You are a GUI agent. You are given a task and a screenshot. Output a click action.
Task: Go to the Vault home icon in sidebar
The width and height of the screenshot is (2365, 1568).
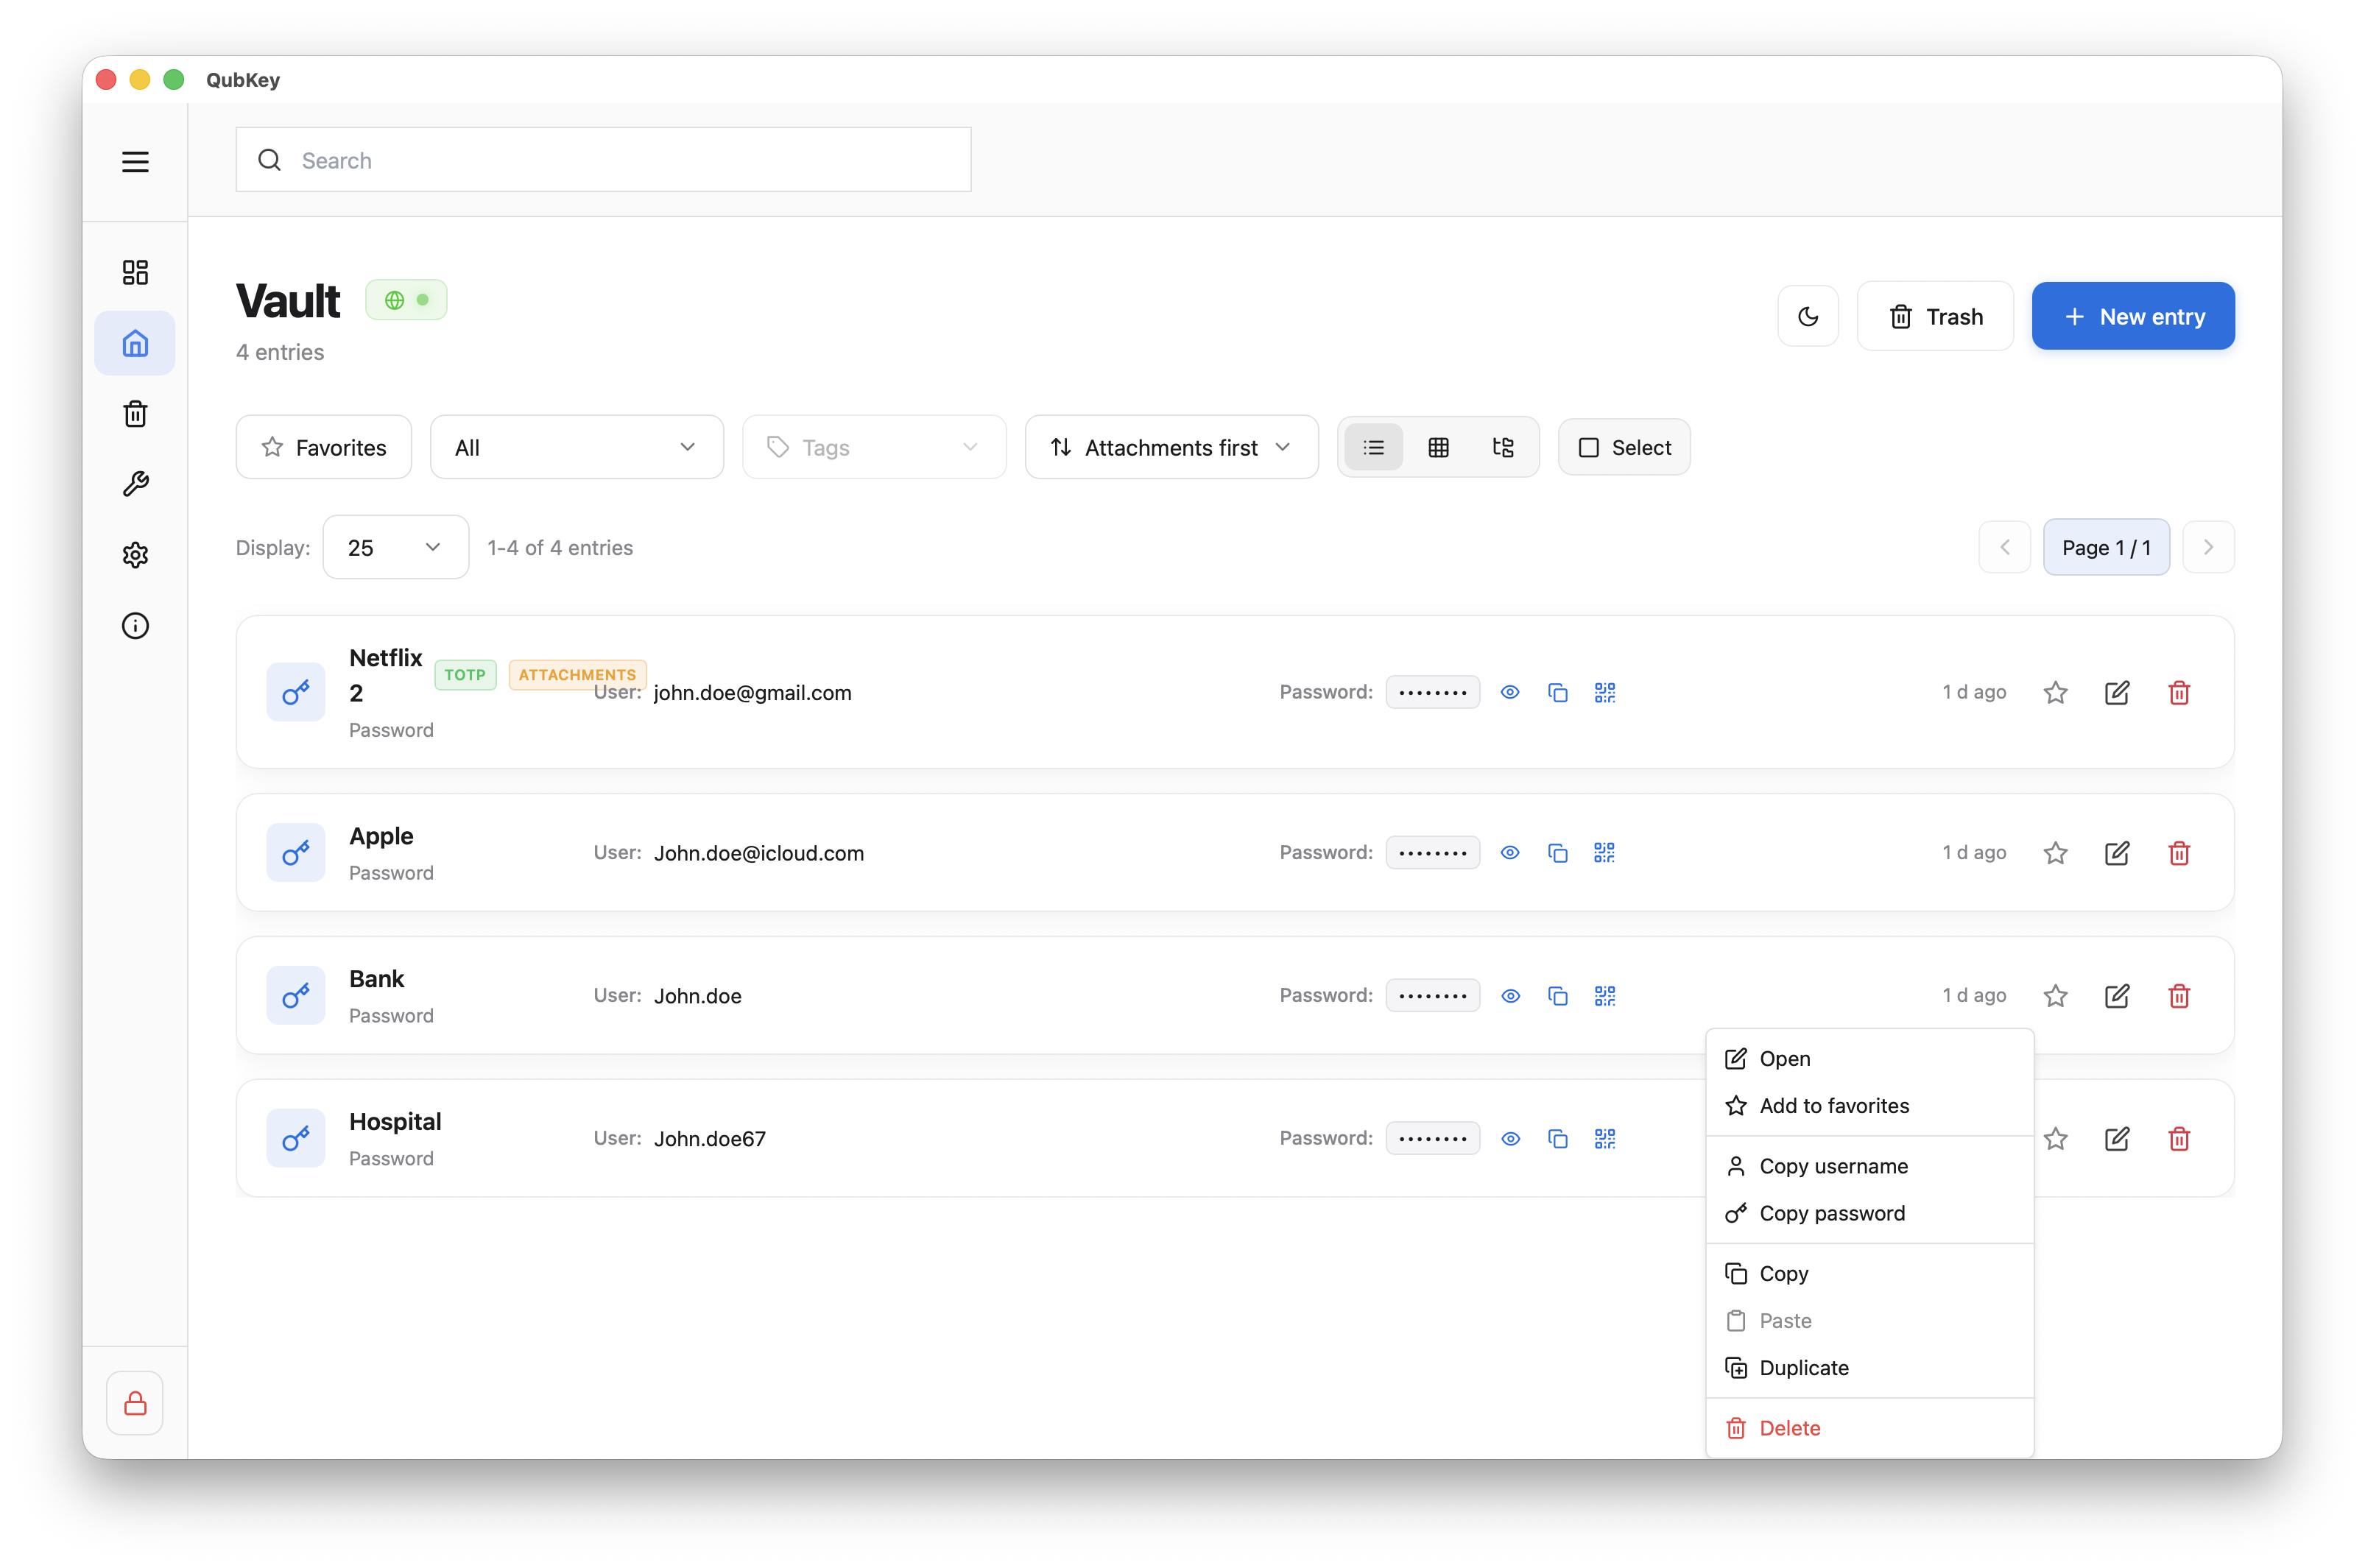135,343
